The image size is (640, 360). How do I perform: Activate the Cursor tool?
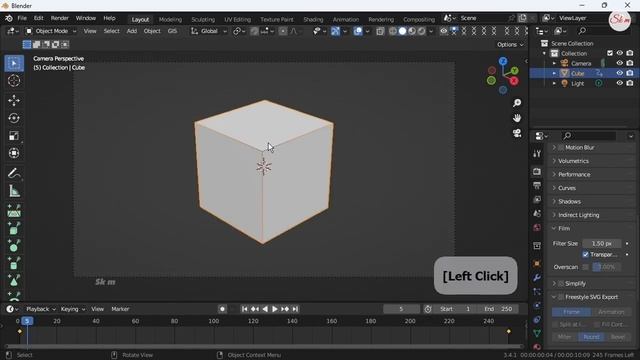tap(14, 81)
